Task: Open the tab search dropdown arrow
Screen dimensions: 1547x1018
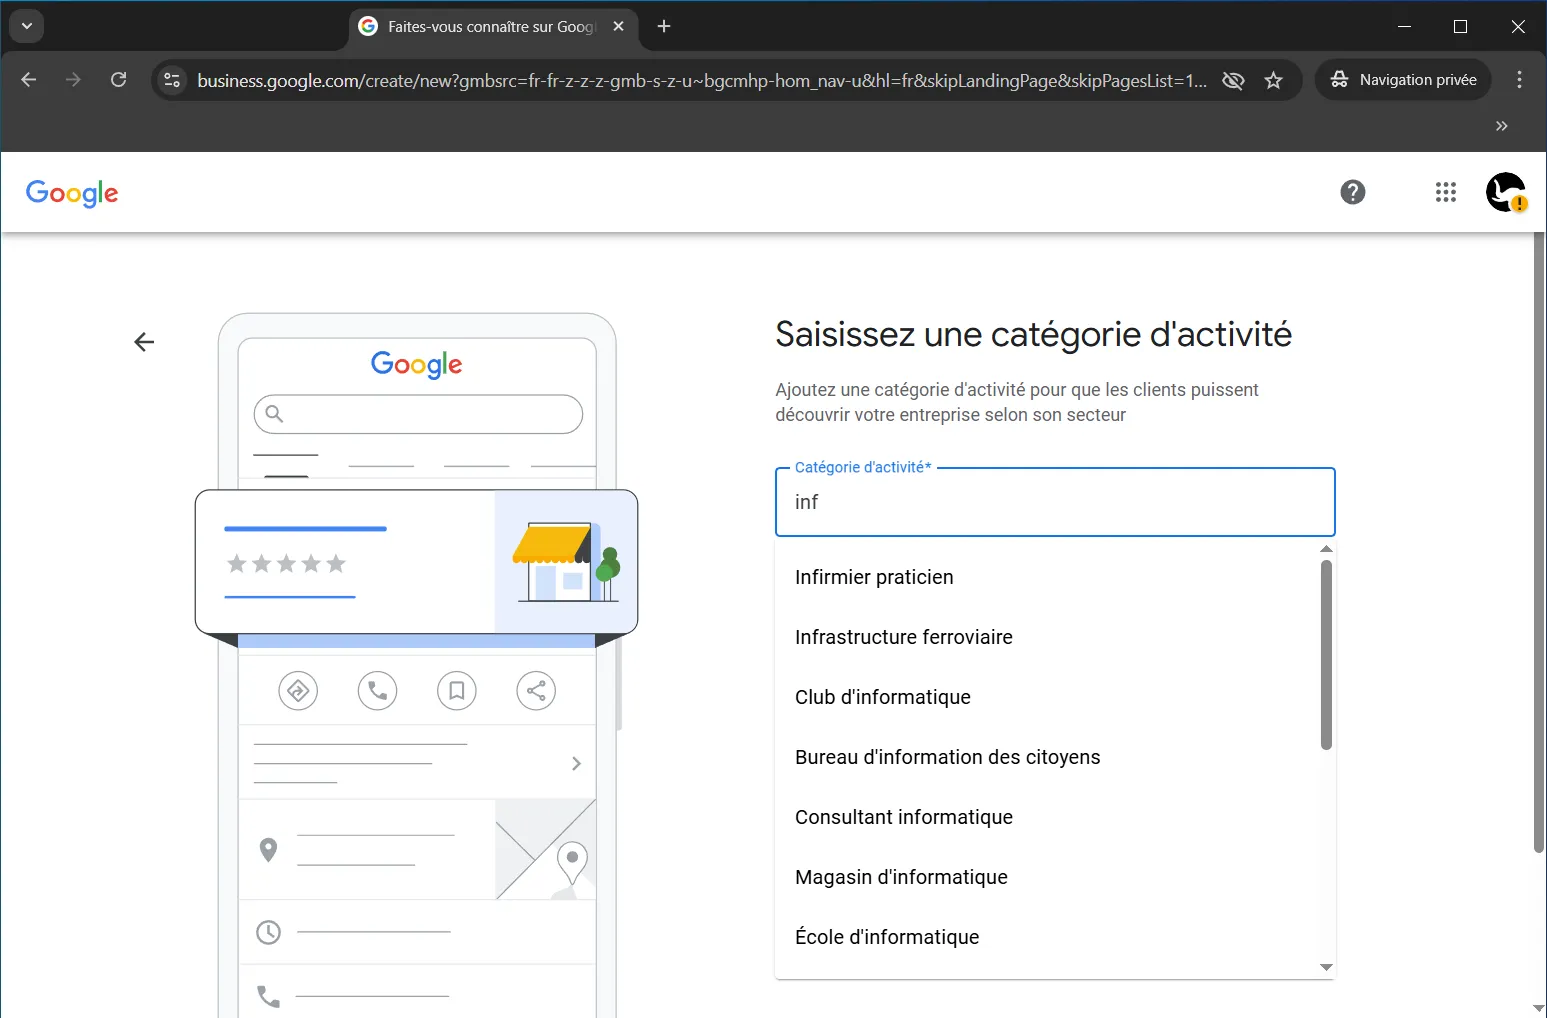Action: point(27,26)
